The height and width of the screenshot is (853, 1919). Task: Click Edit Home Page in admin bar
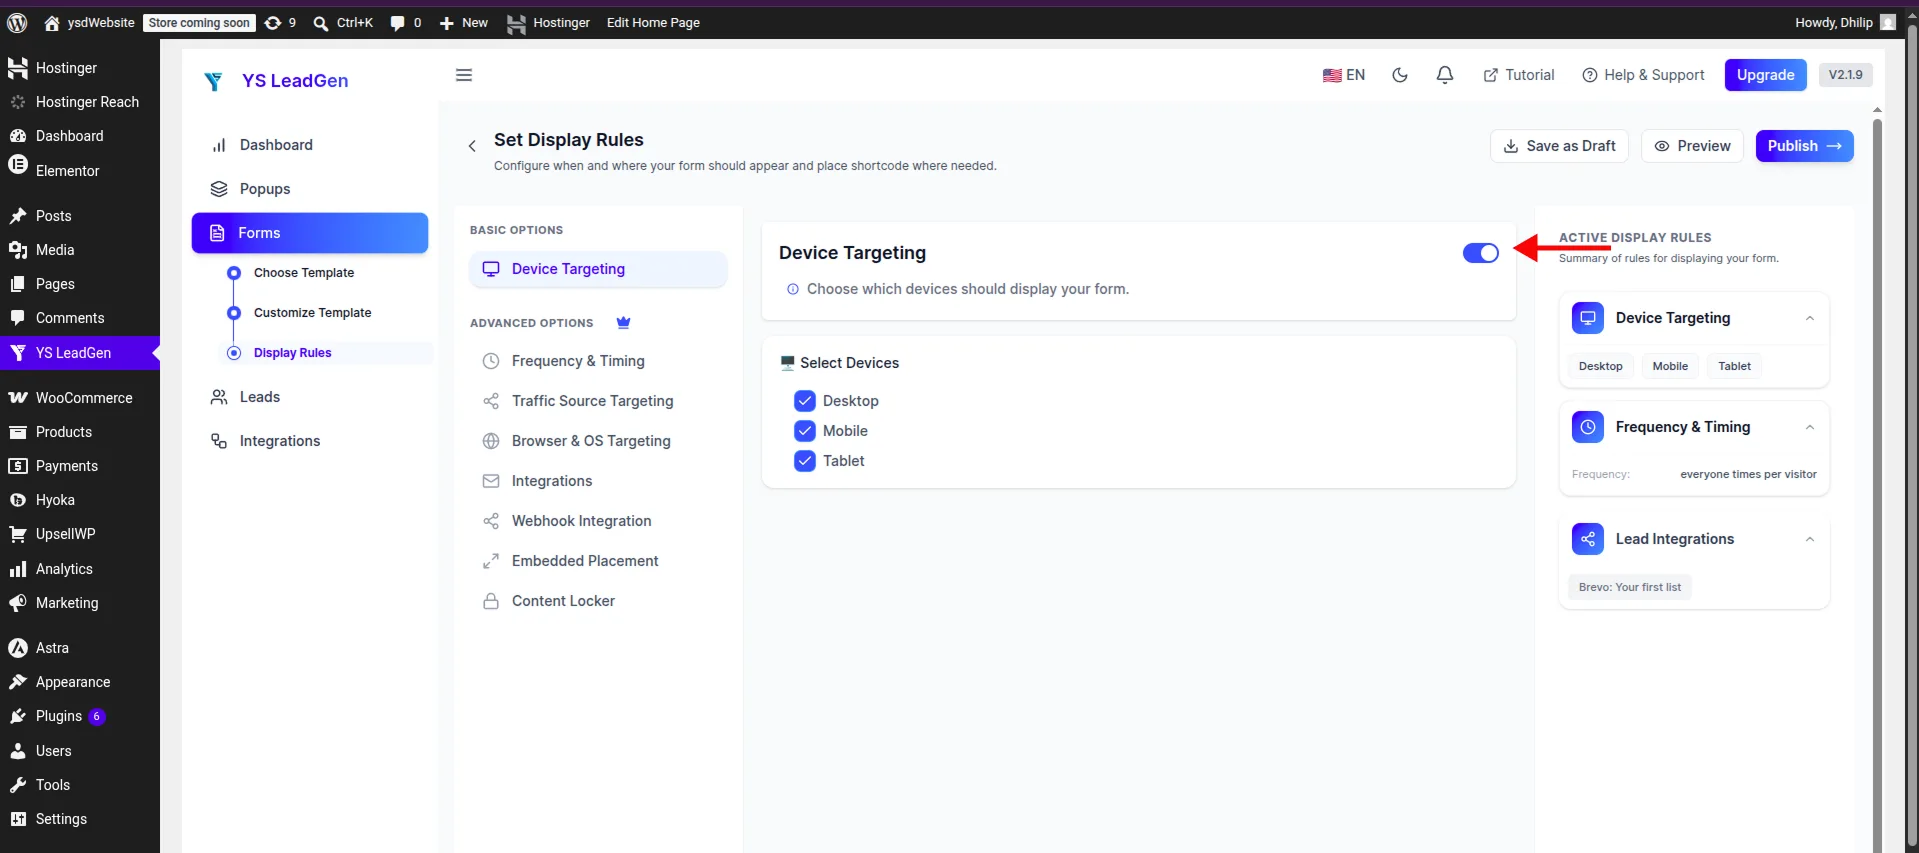653,23
